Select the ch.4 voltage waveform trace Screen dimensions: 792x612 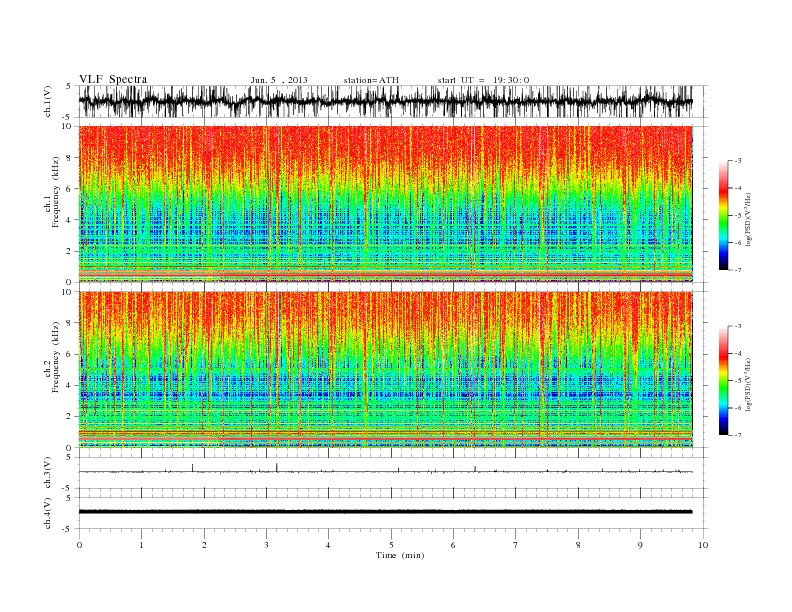(x=385, y=512)
